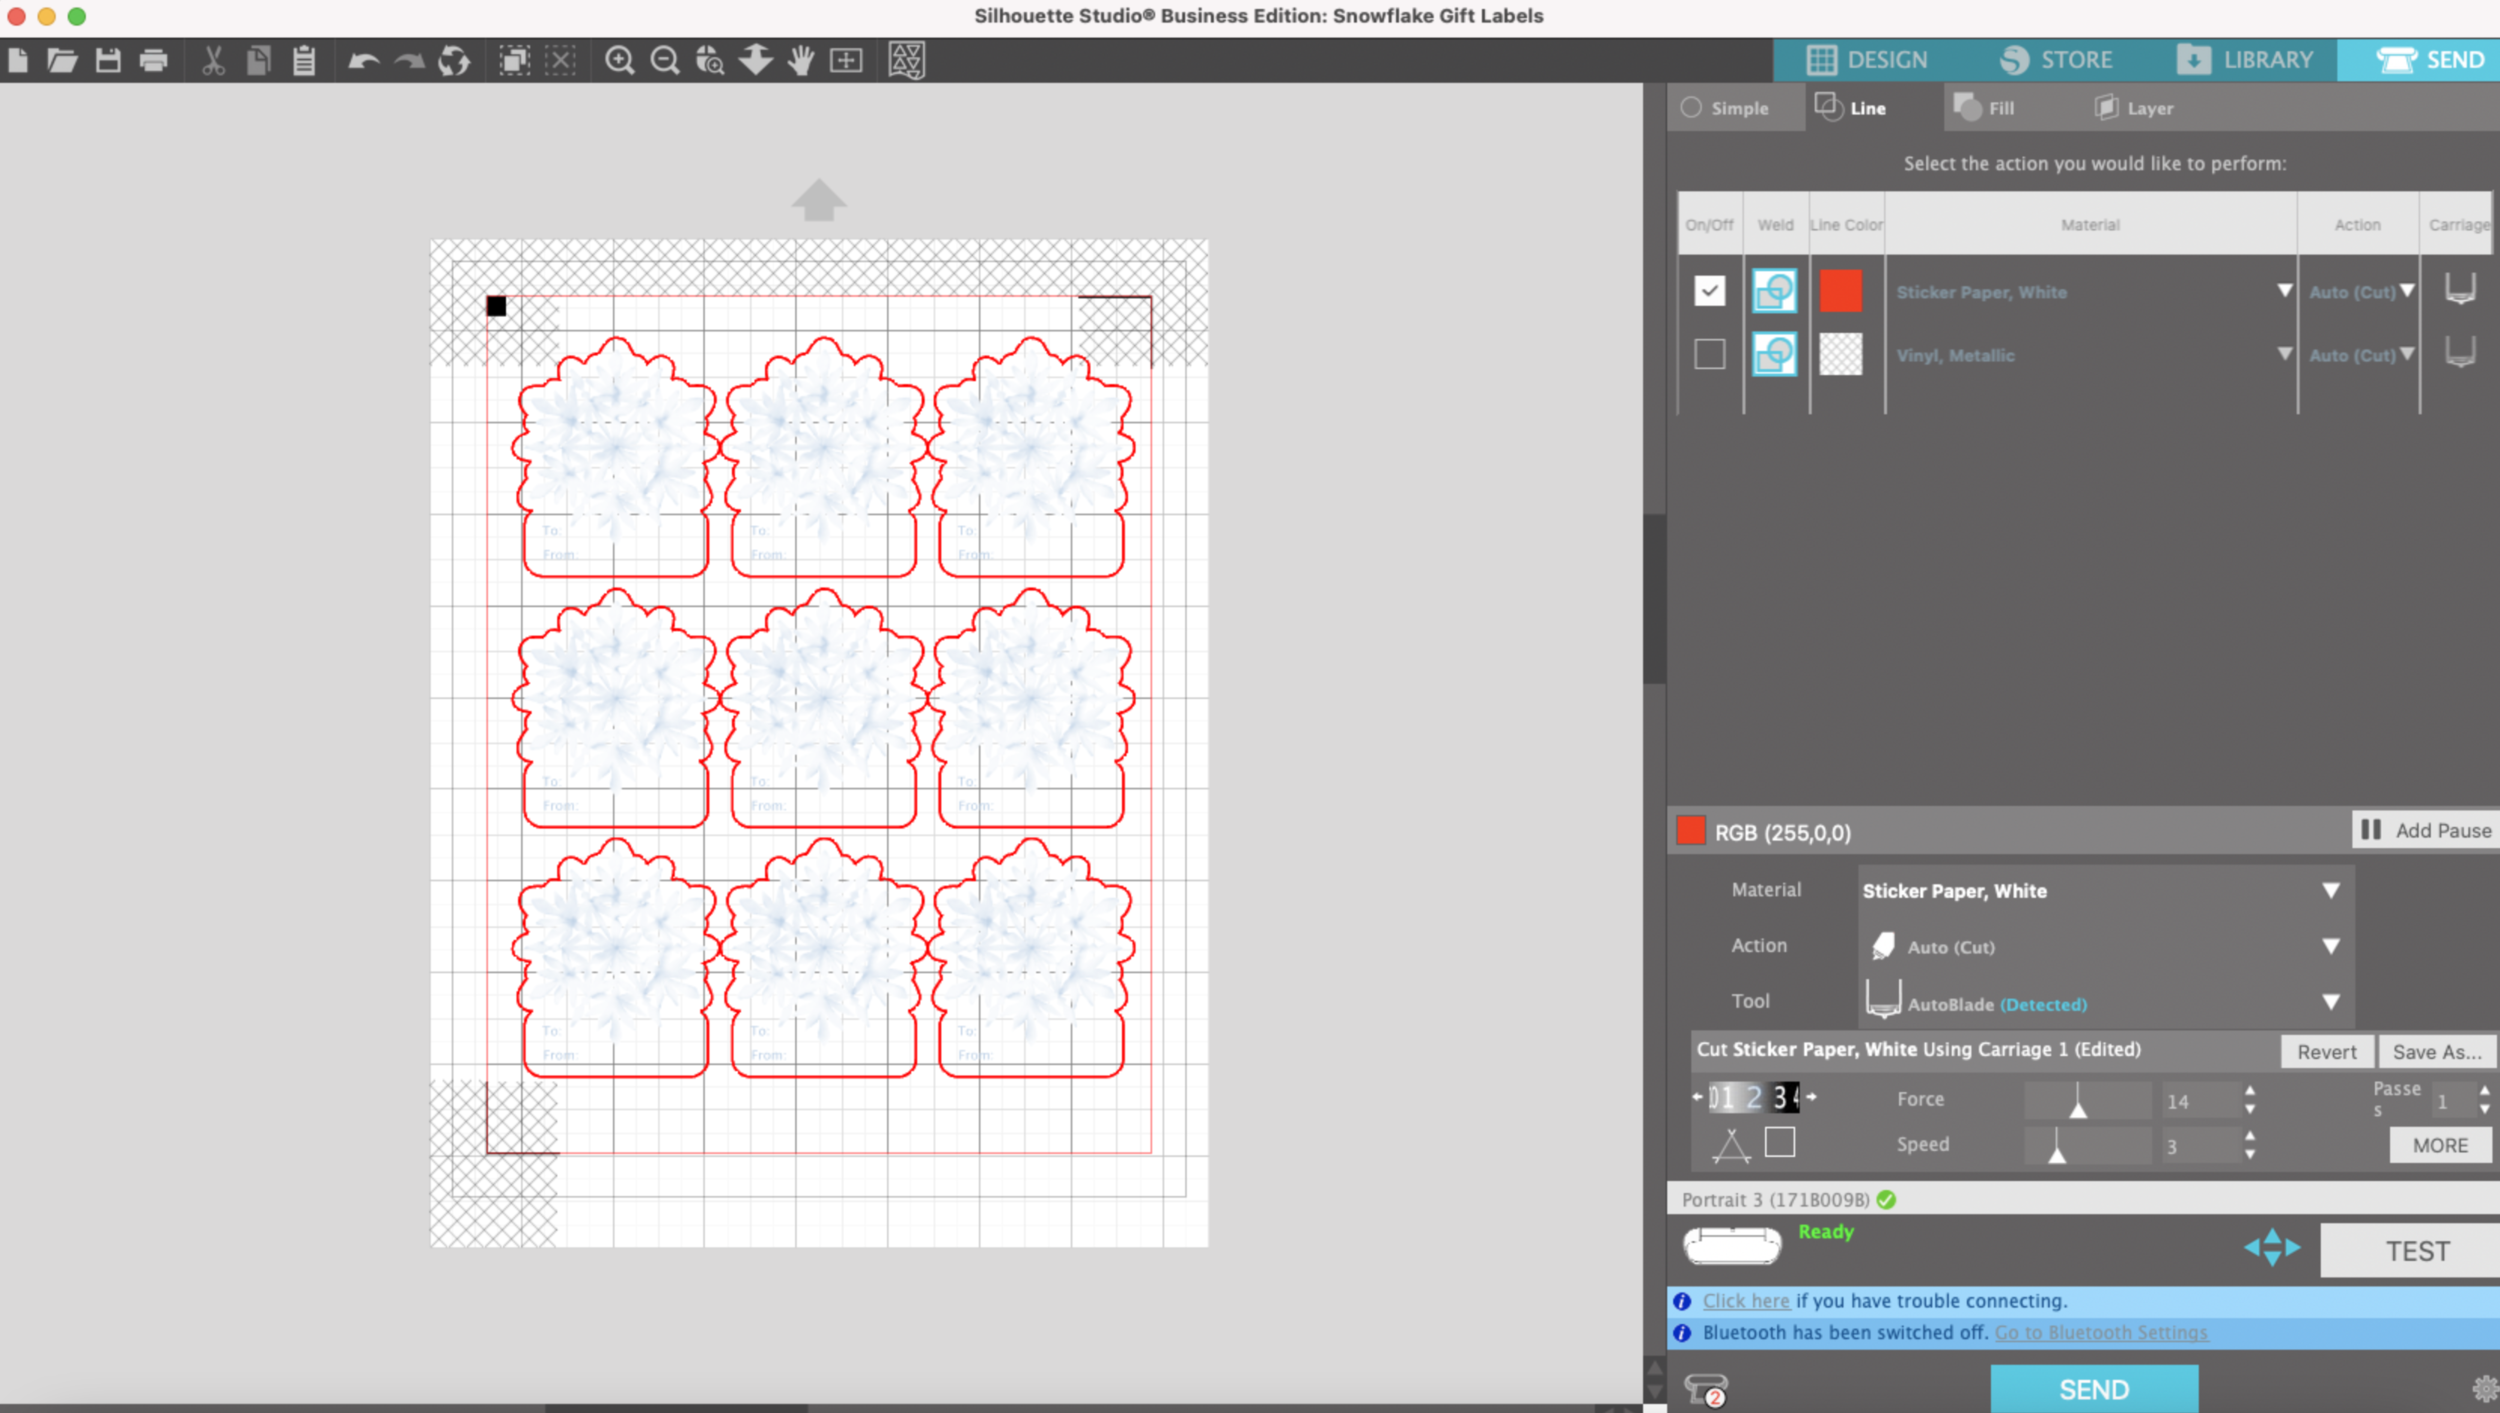Click the Undo arrow icon
The image size is (2500, 1413).
362,61
